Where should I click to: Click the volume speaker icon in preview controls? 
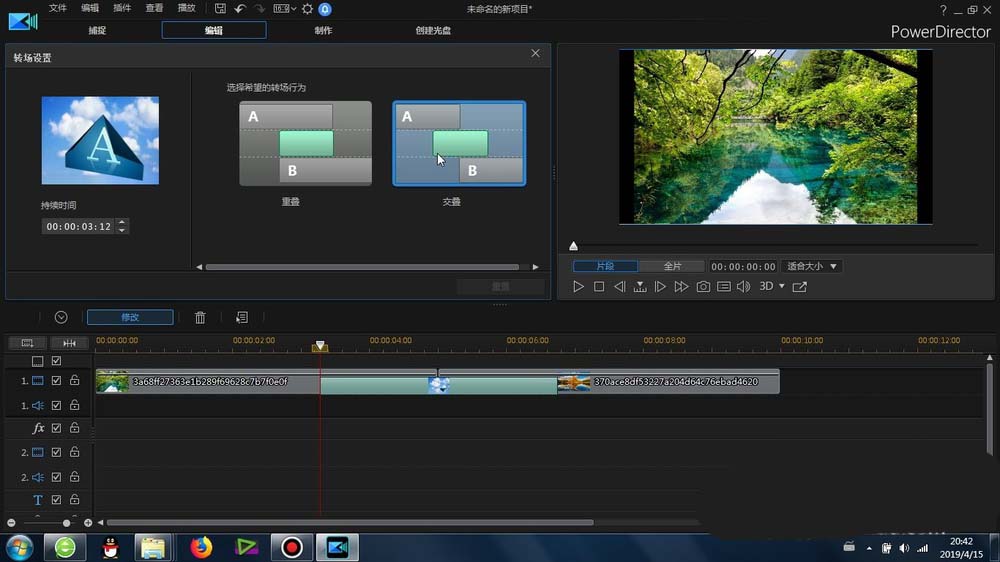[x=744, y=286]
